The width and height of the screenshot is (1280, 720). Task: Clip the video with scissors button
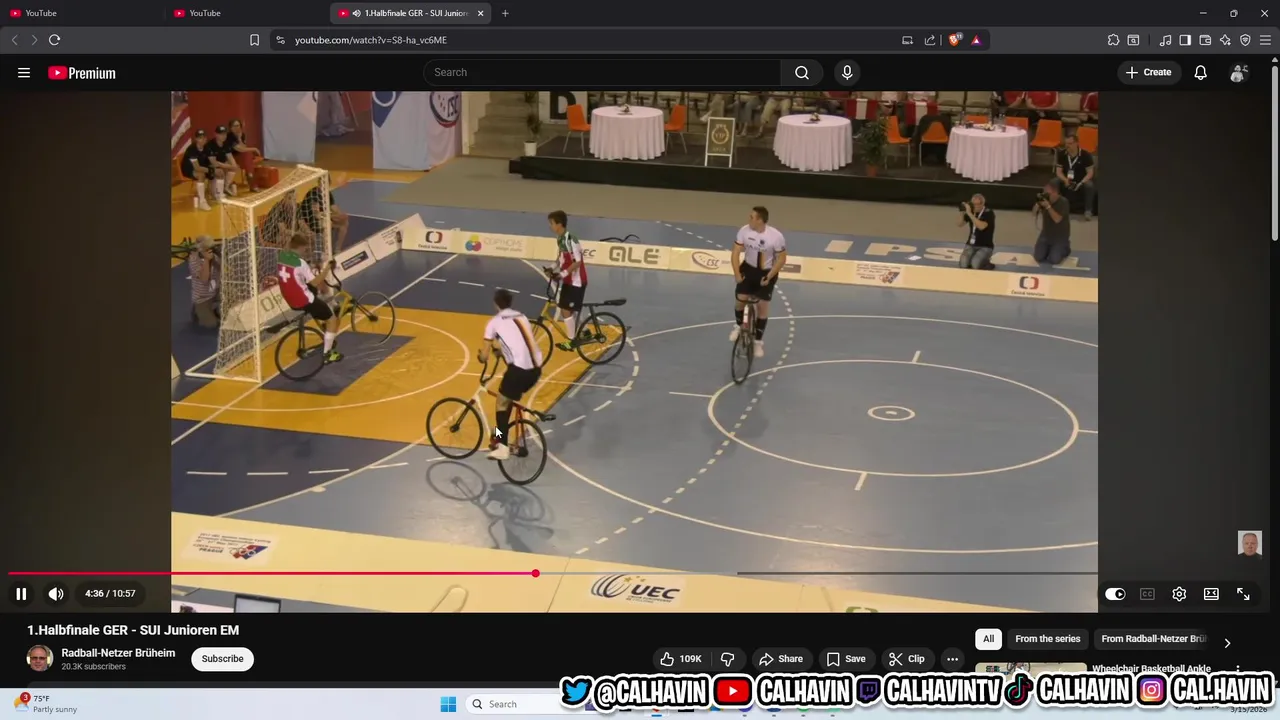click(906, 659)
